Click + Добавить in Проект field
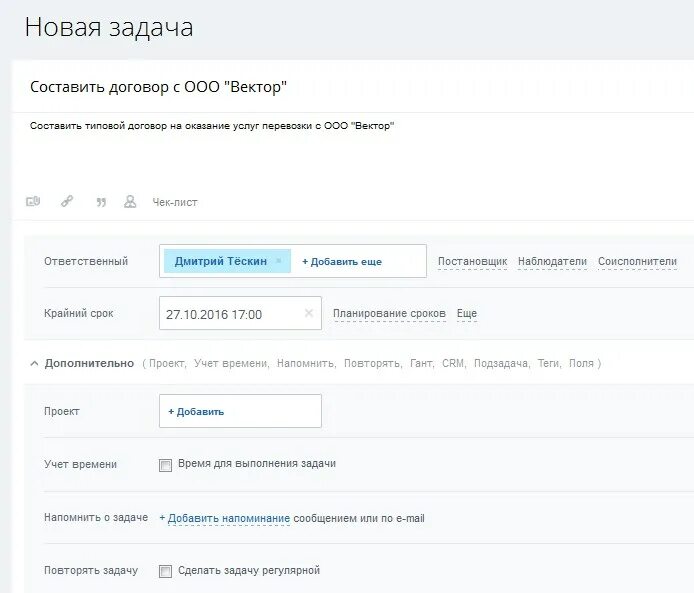This screenshot has height=593, width=694. tap(196, 412)
